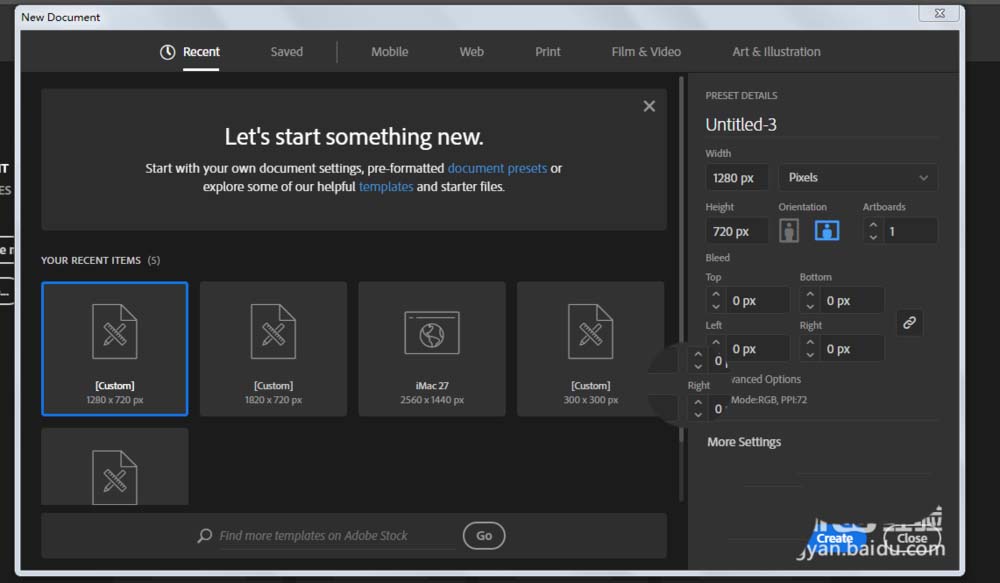The image size is (1000, 583).
Task: Click the clock icon on Recent tab
Action: click(167, 52)
